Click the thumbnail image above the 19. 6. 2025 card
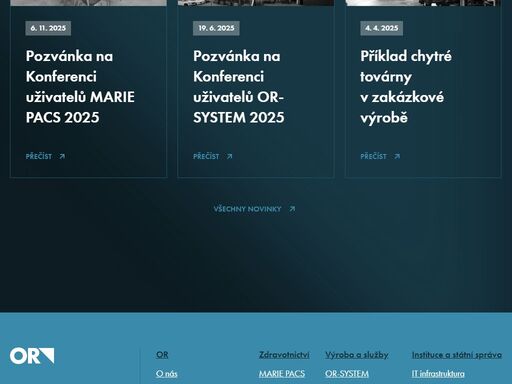This screenshot has height=384, width=512. [x=256, y=3]
